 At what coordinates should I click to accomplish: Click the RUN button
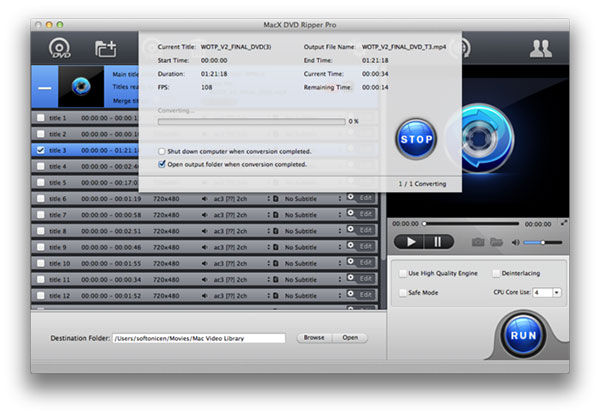(523, 335)
